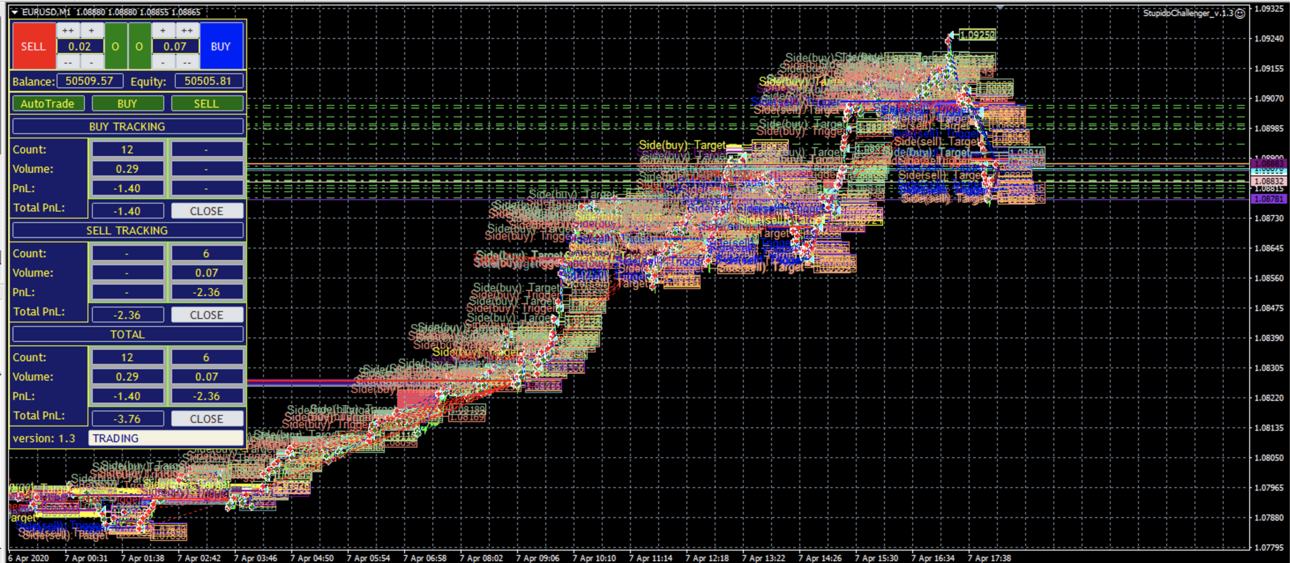The width and height of the screenshot is (1290, 563).
Task: Click the Balance value 50509.57
Action: coord(90,81)
